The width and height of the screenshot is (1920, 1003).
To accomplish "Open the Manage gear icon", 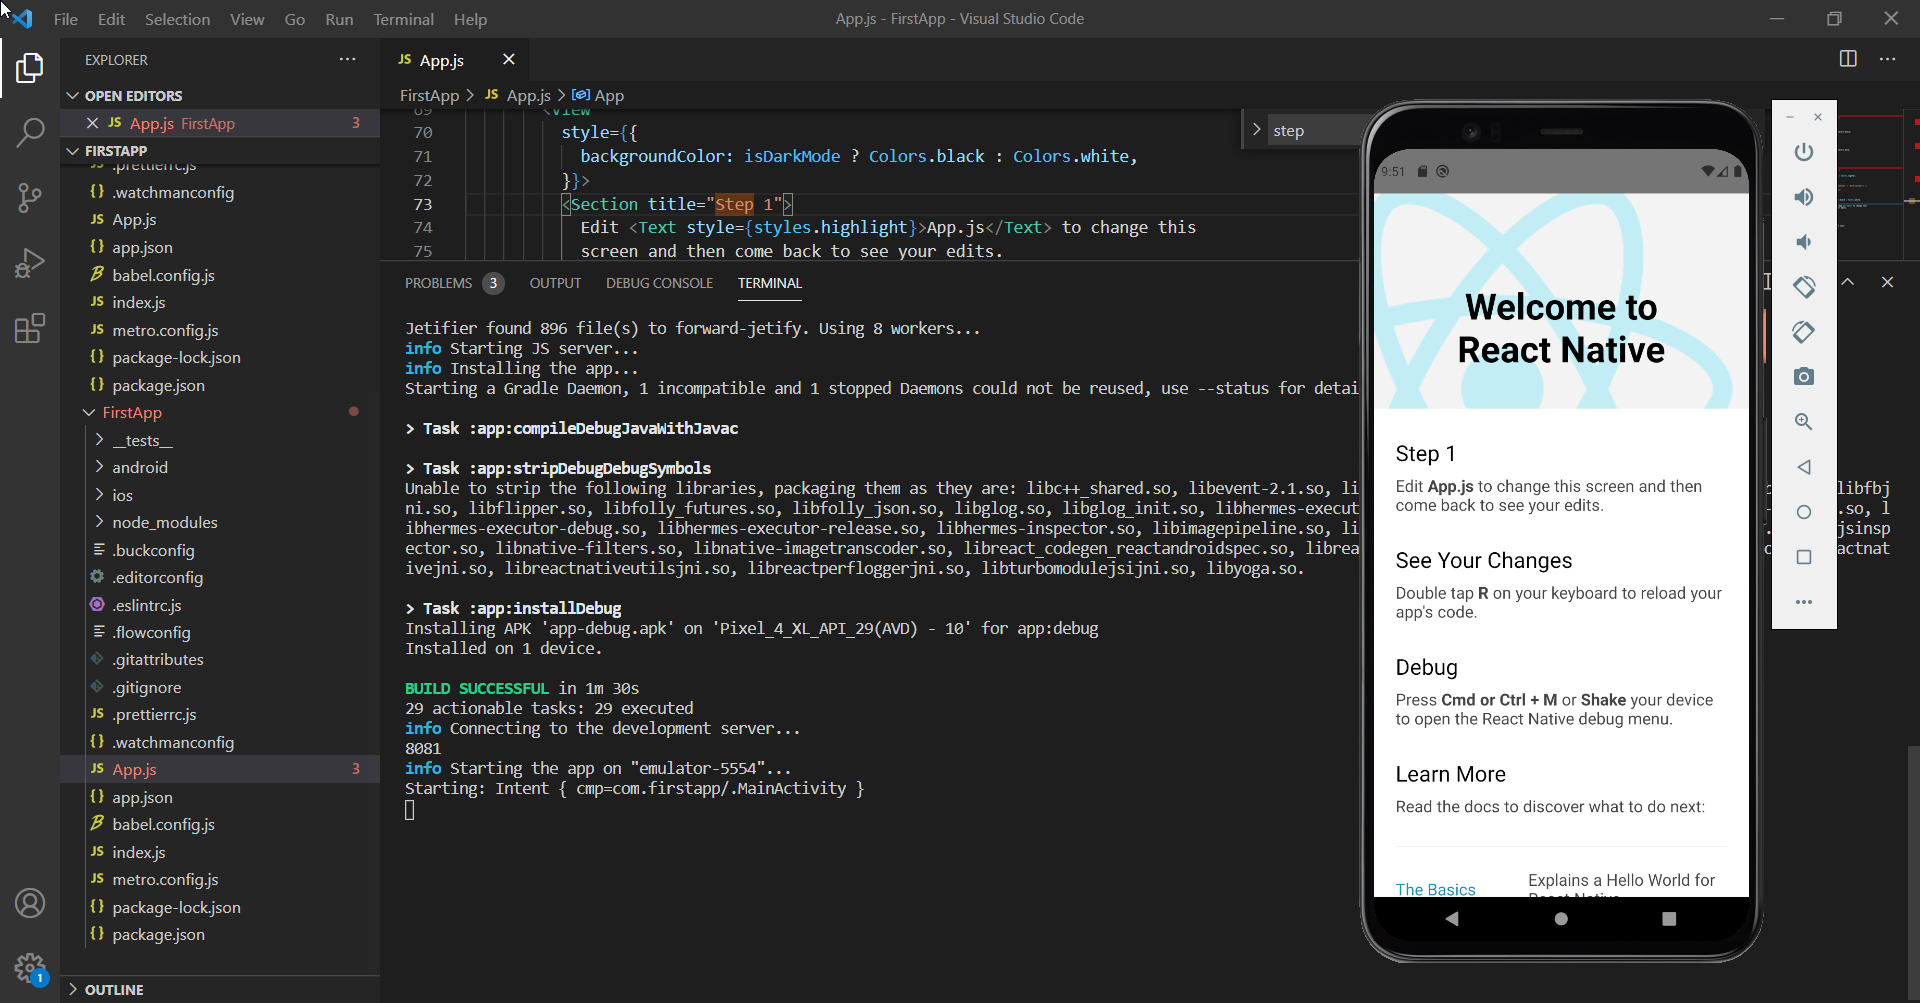I will (30, 968).
